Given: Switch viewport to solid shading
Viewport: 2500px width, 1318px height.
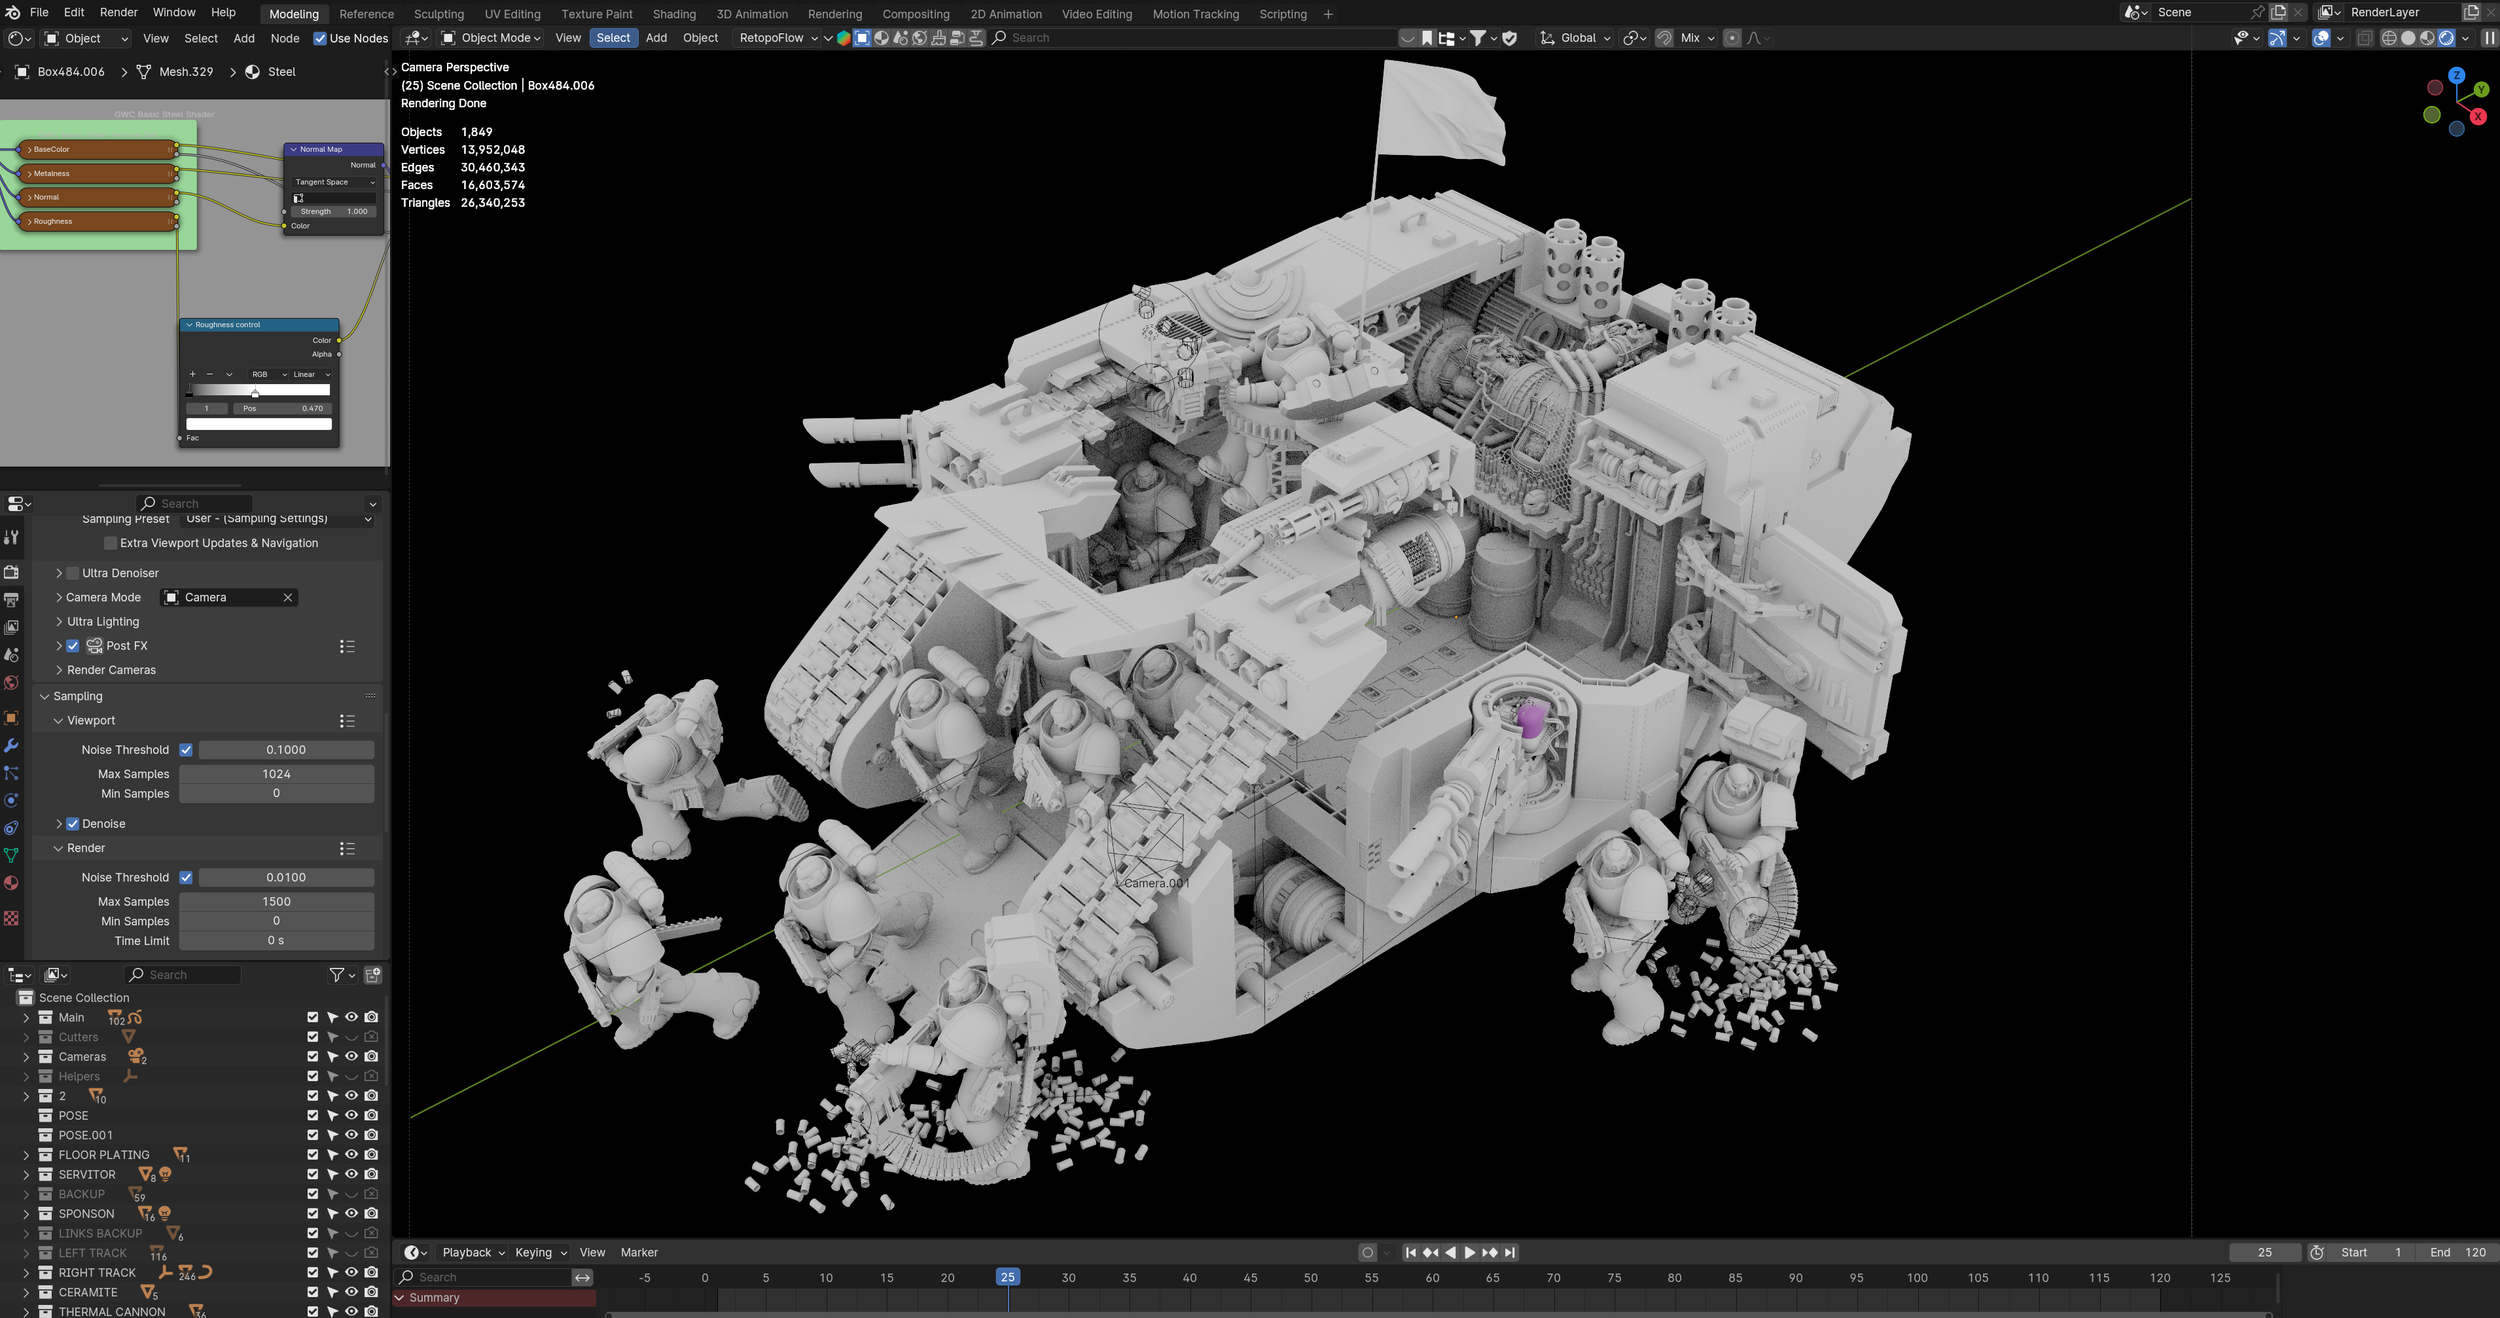Looking at the screenshot, I should pyautogui.click(x=2408, y=38).
